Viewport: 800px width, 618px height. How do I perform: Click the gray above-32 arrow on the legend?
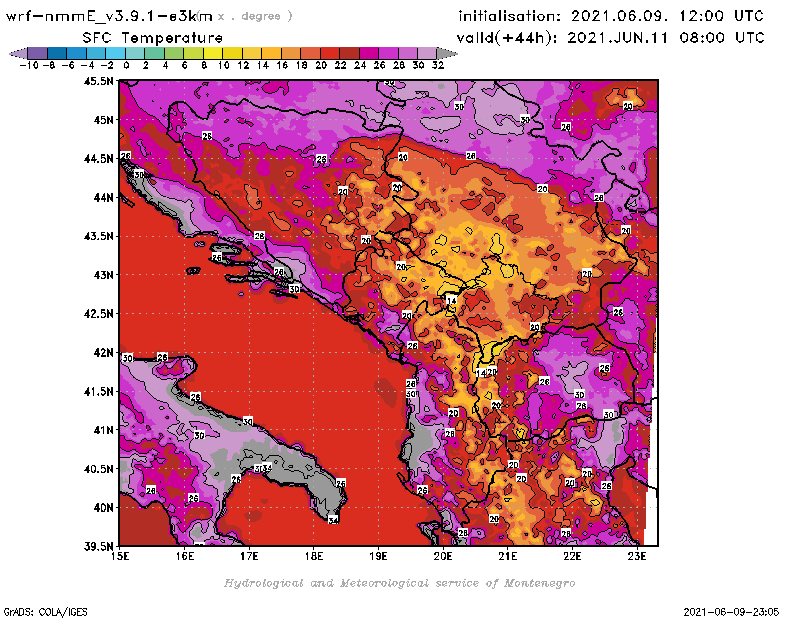coord(447,53)
